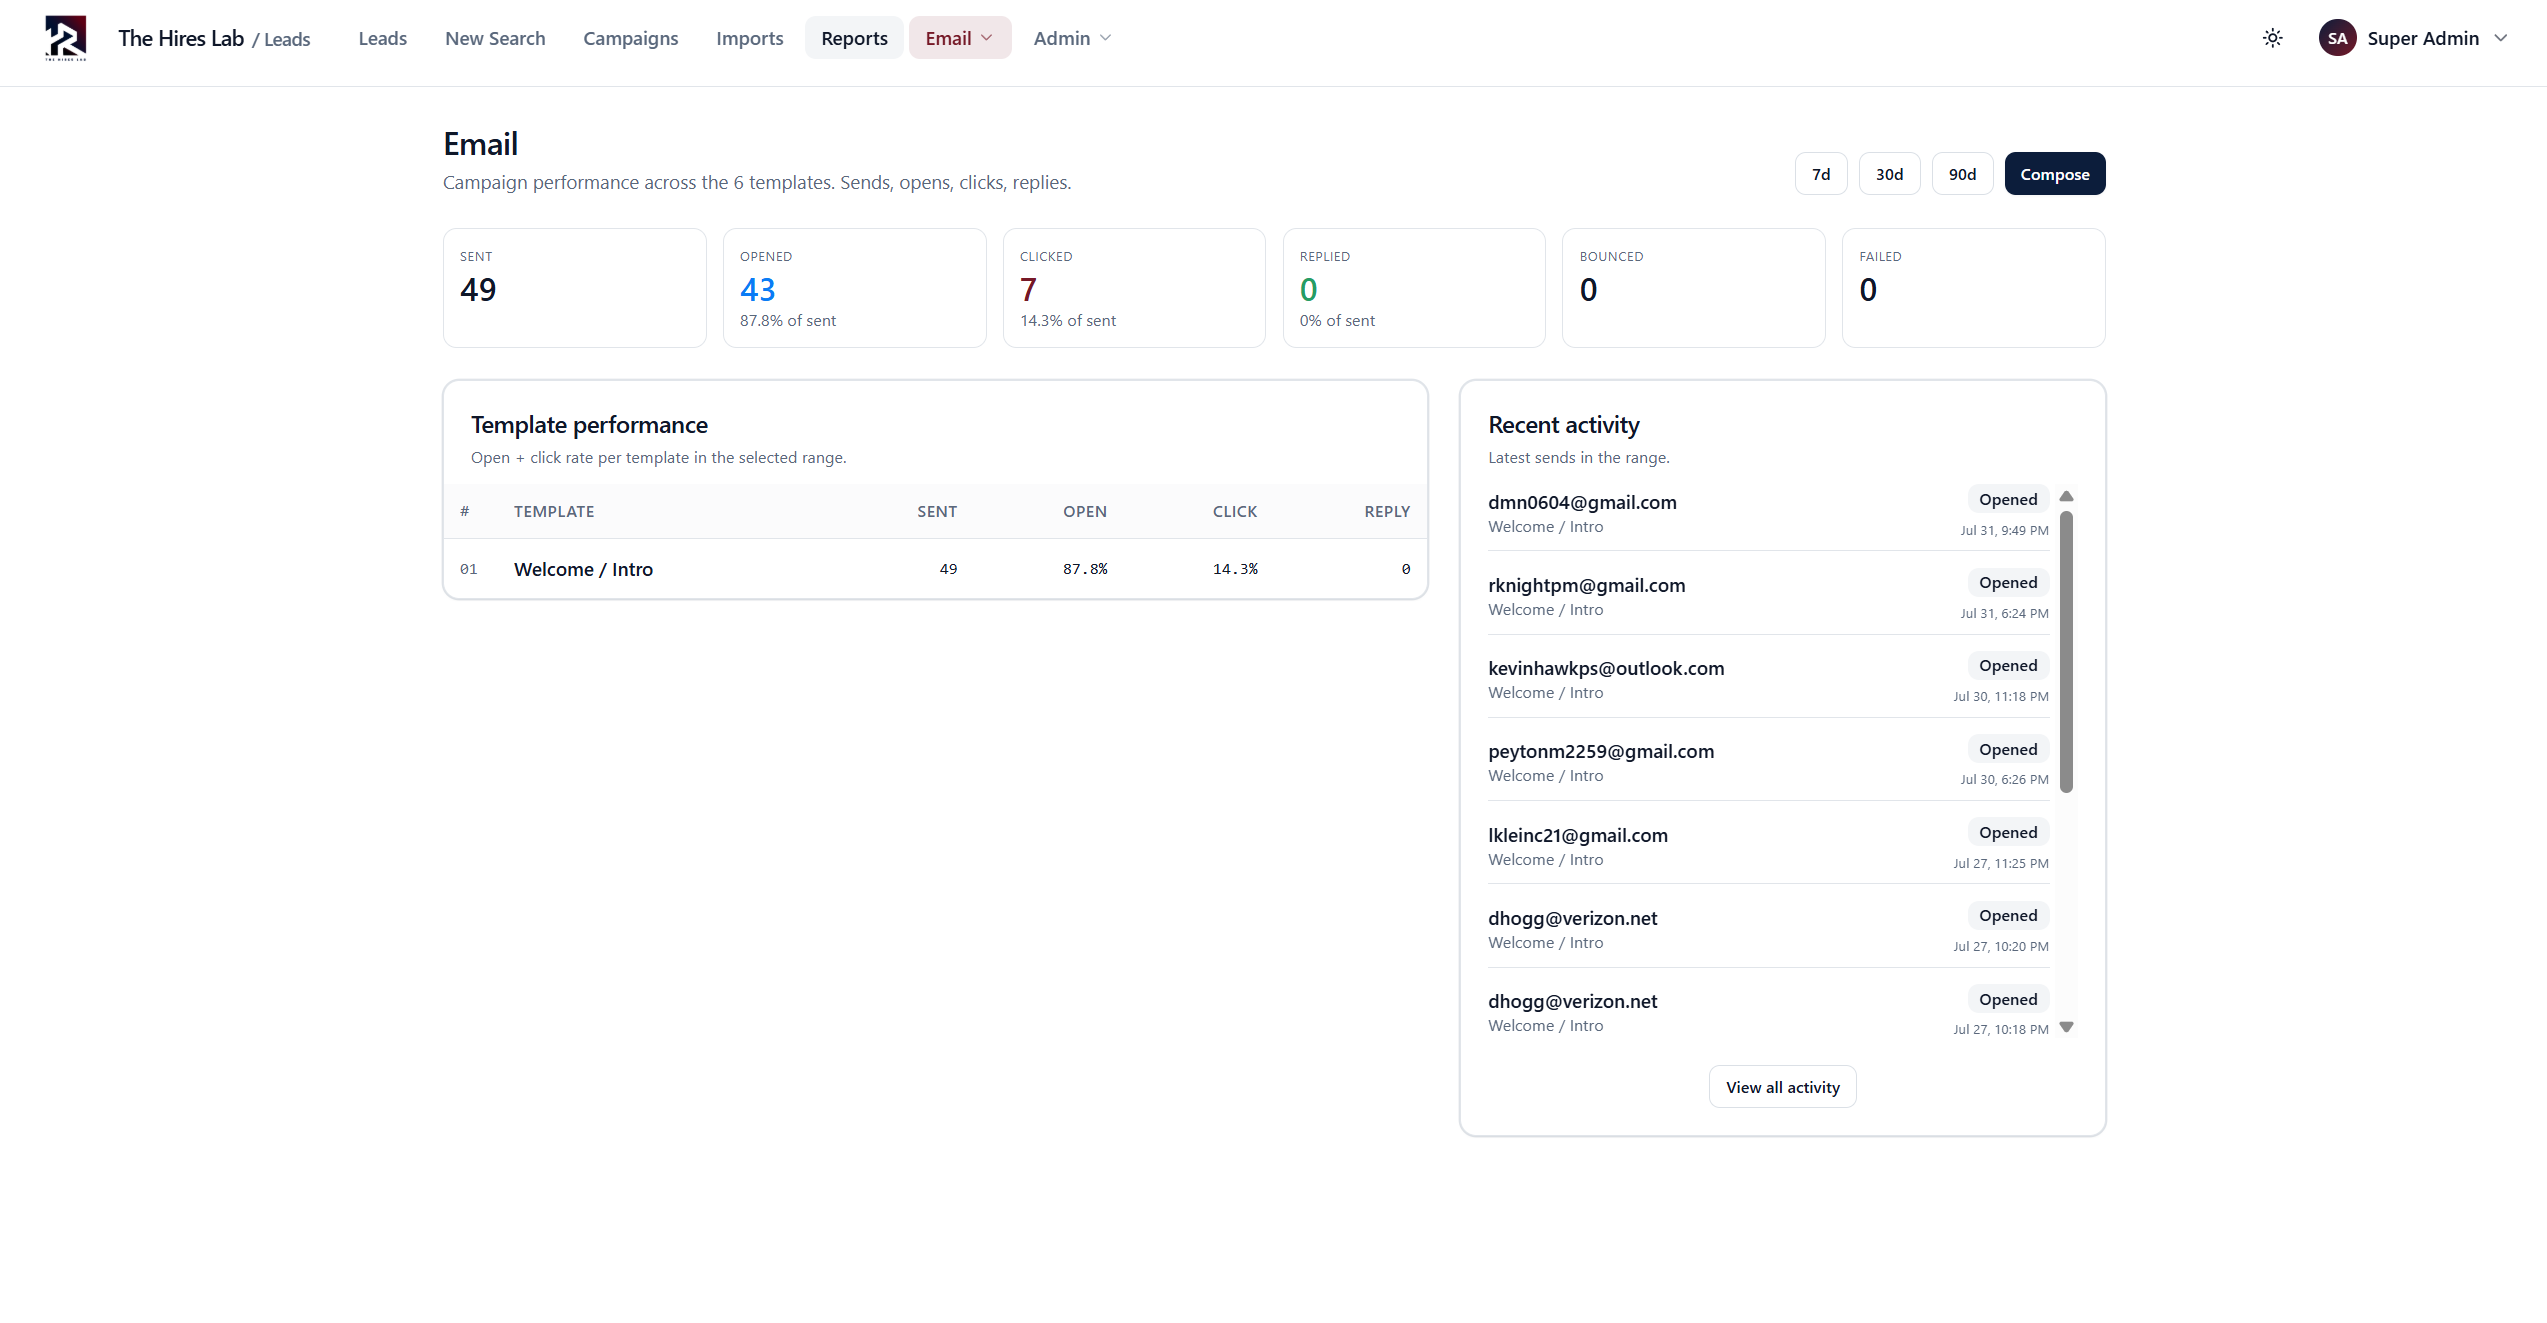Click the Sent stat card showing 49

coord(574,288)
